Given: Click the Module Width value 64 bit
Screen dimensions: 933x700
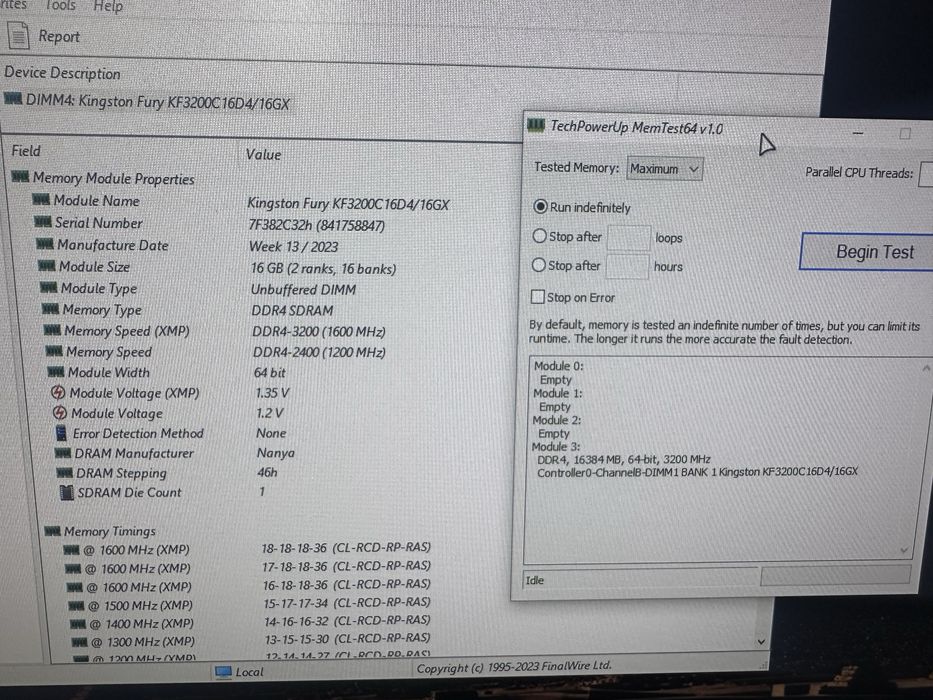Looking at the screenshot, I should pos(270,373).
